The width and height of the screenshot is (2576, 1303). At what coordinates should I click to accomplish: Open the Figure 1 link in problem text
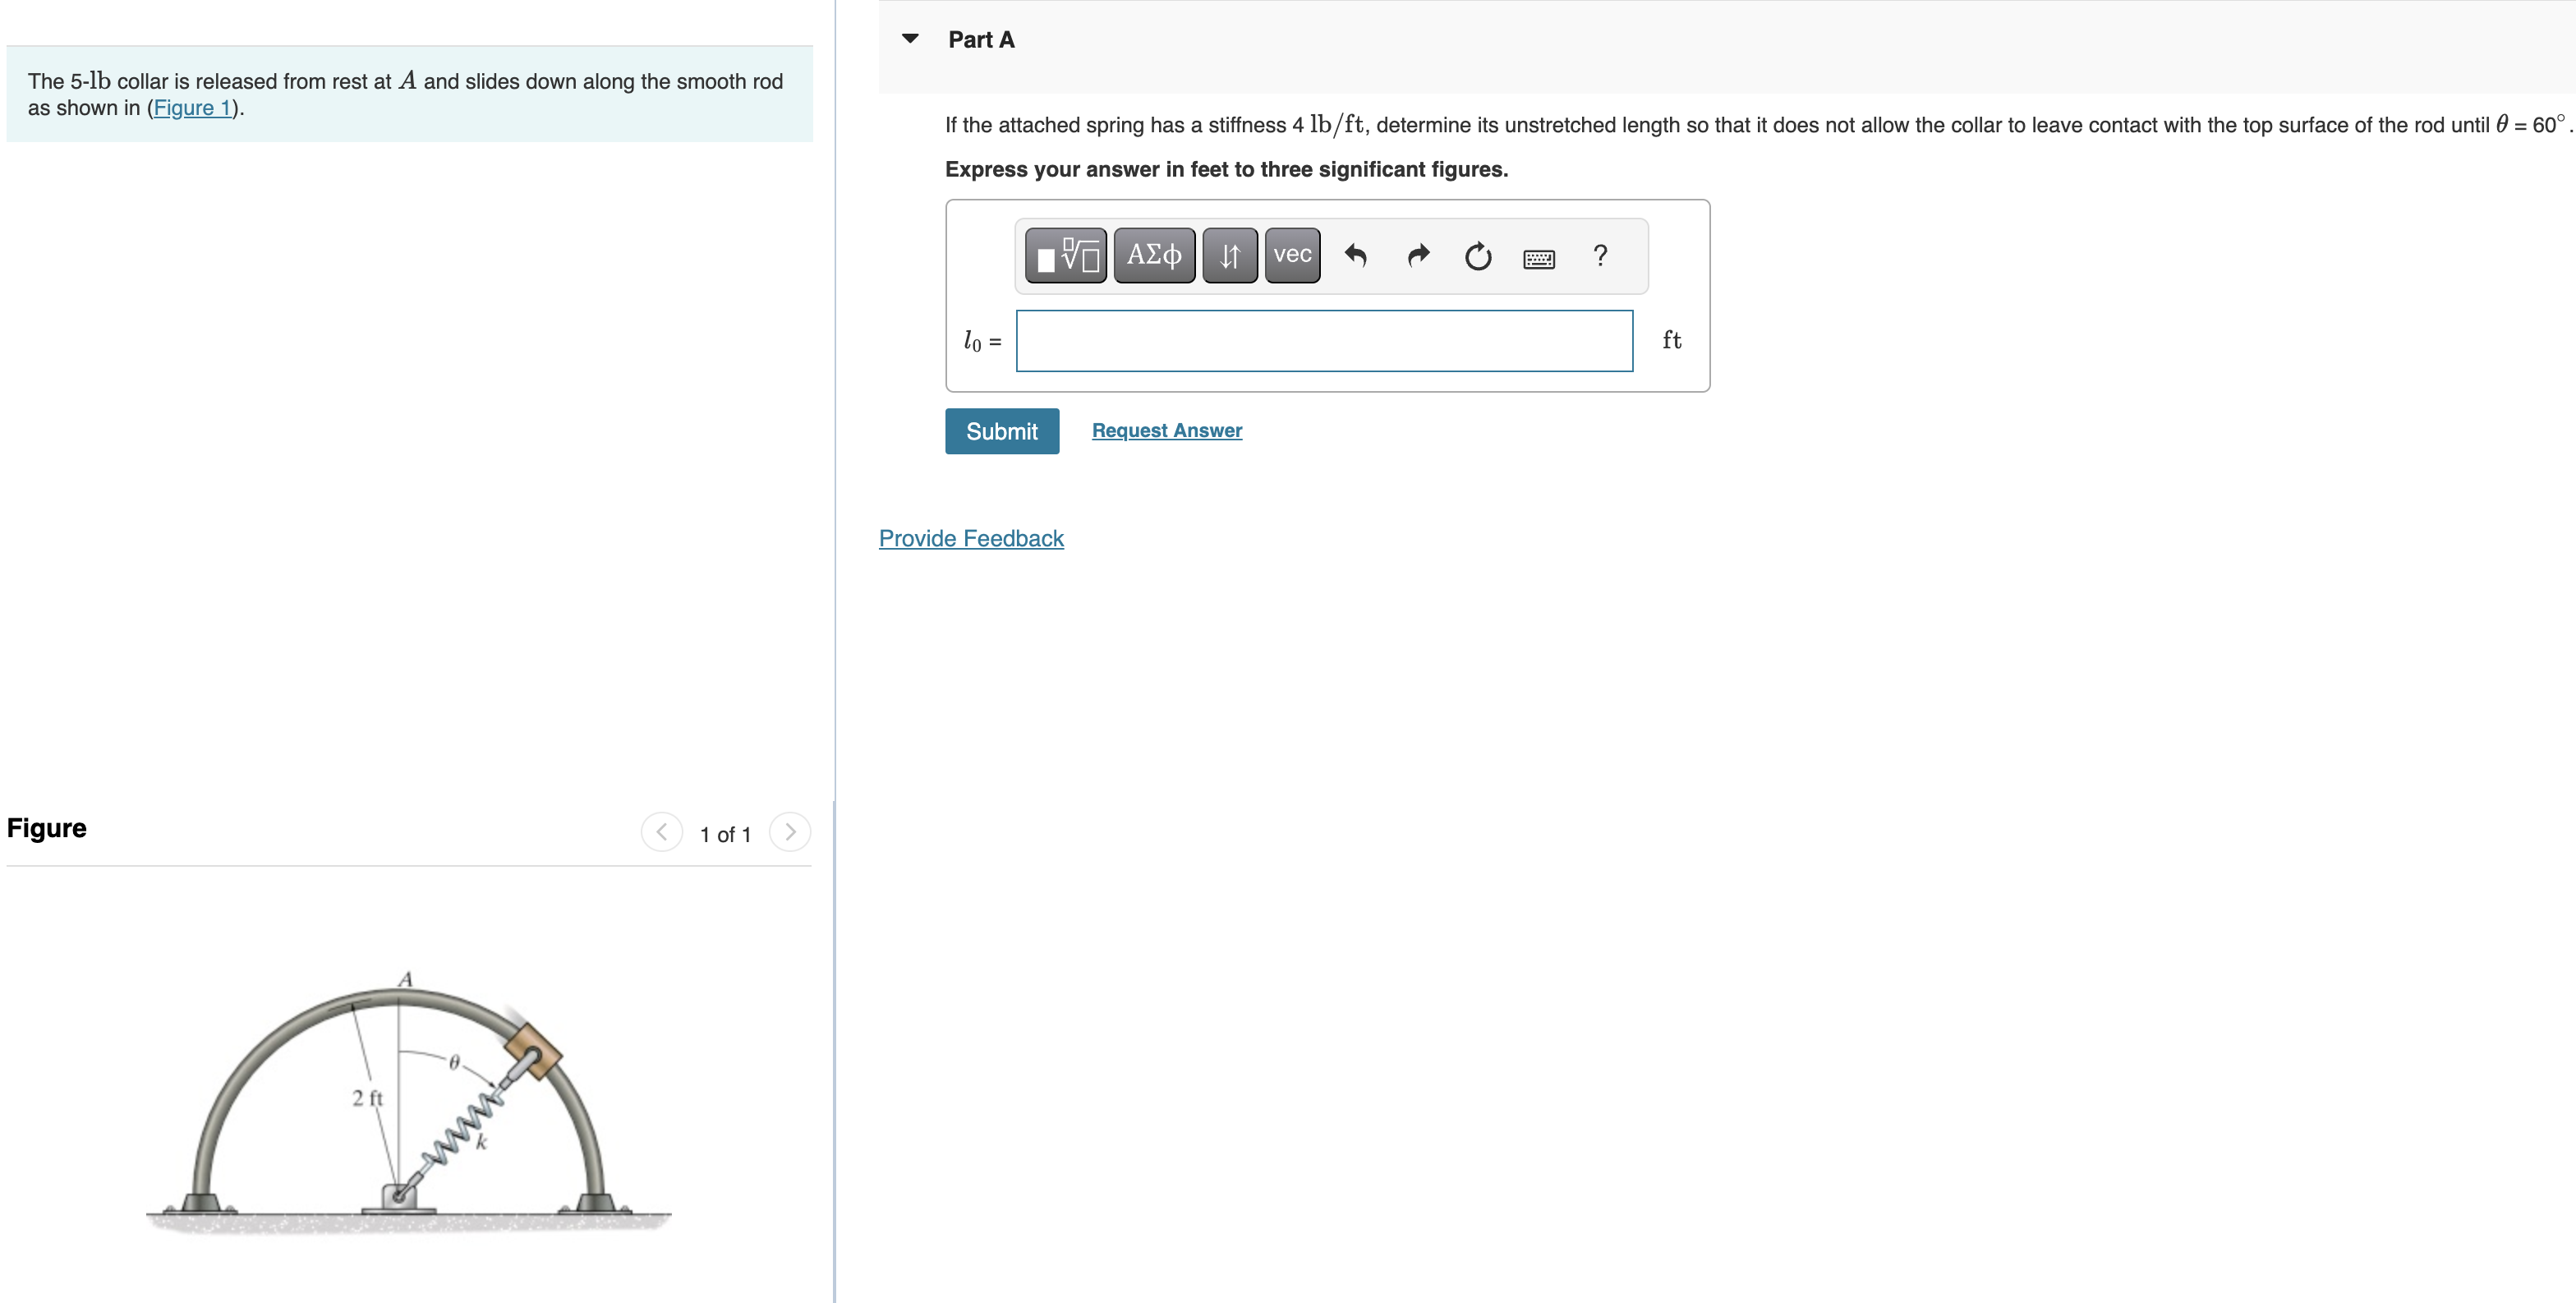[192, 108]
